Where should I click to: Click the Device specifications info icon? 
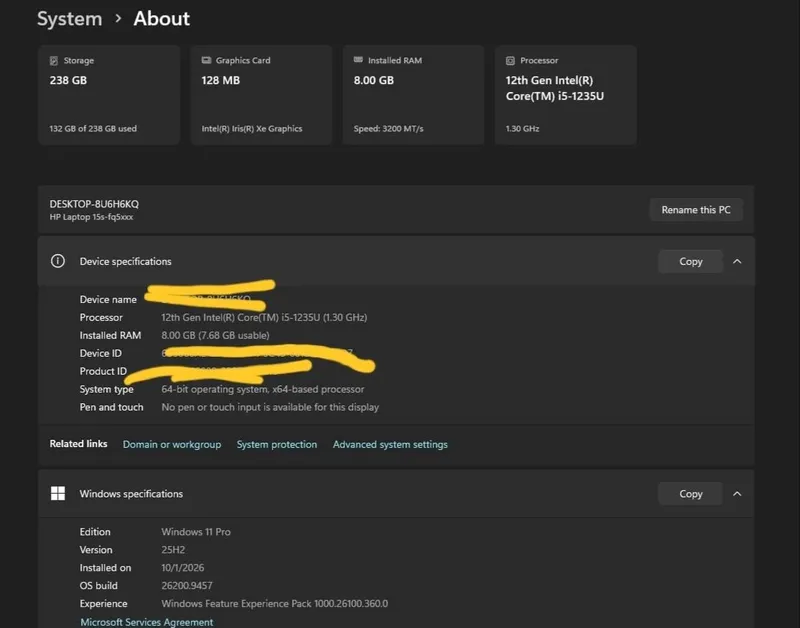click(58, 261)
